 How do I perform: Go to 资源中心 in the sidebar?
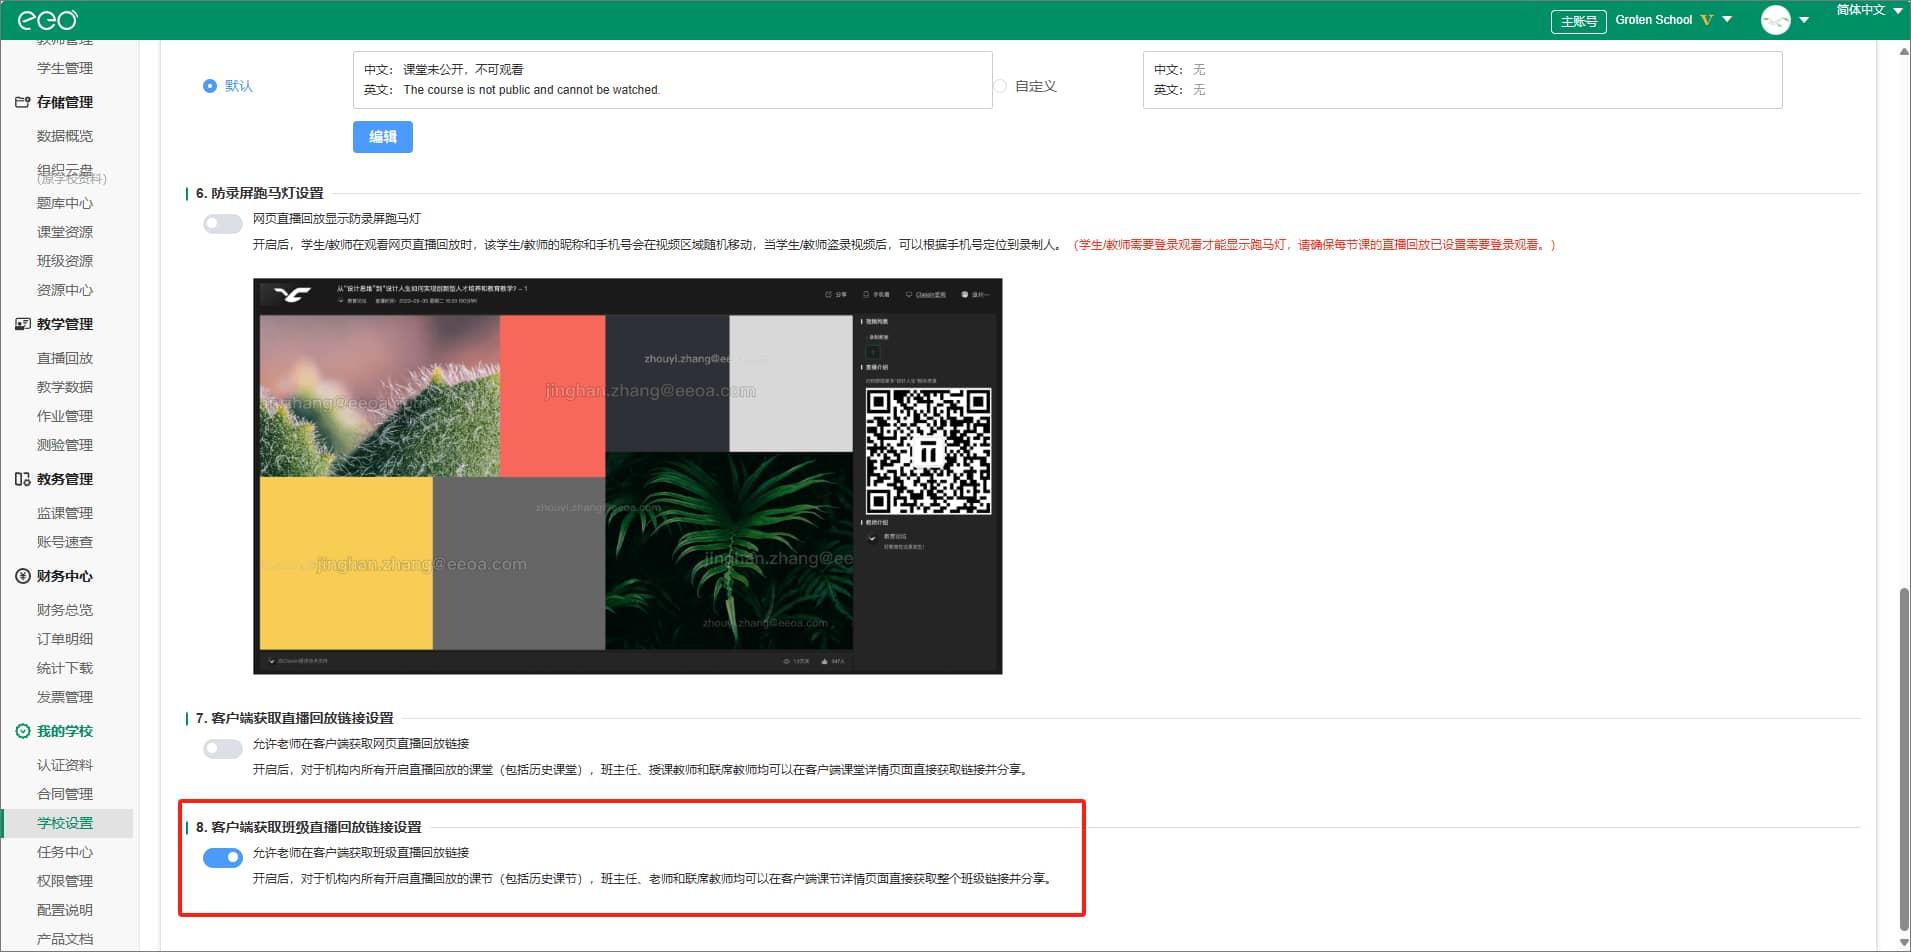65,290
